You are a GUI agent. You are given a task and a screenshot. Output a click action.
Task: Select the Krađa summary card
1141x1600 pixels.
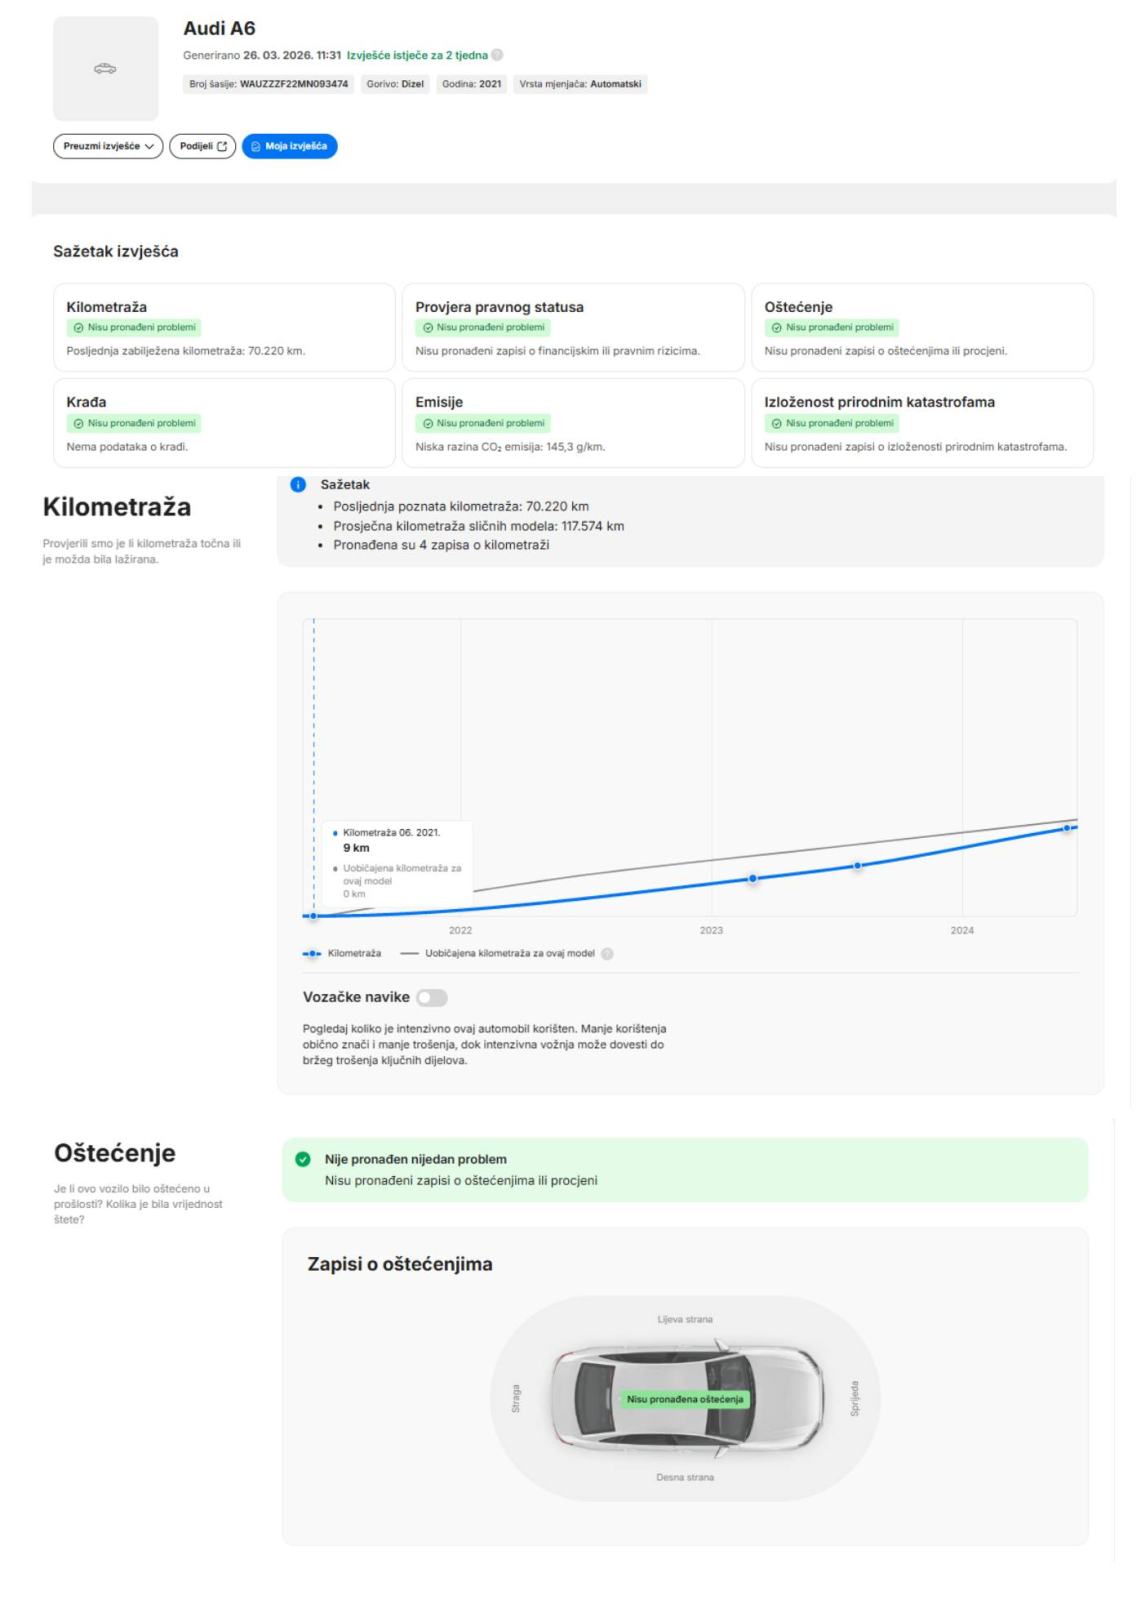(224, 423)
